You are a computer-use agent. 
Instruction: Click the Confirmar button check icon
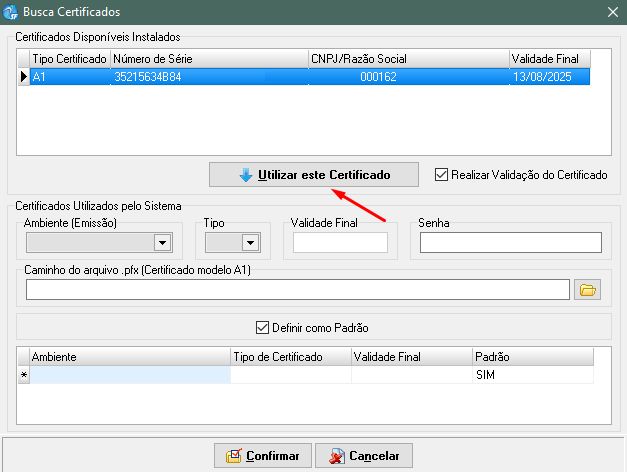[233, 456]
